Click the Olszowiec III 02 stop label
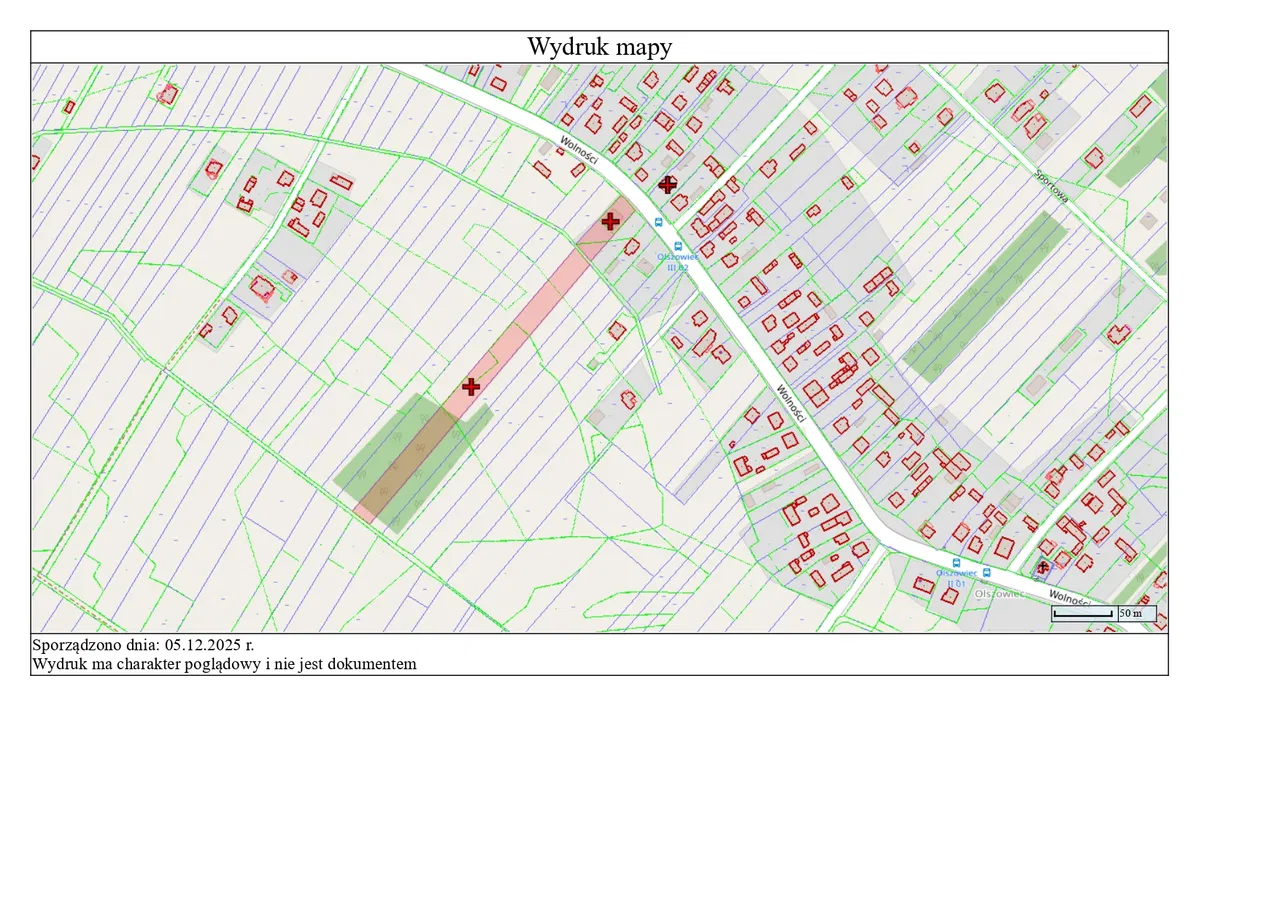This screenshot has width=1280, height=905. click(x=677, y=262)
